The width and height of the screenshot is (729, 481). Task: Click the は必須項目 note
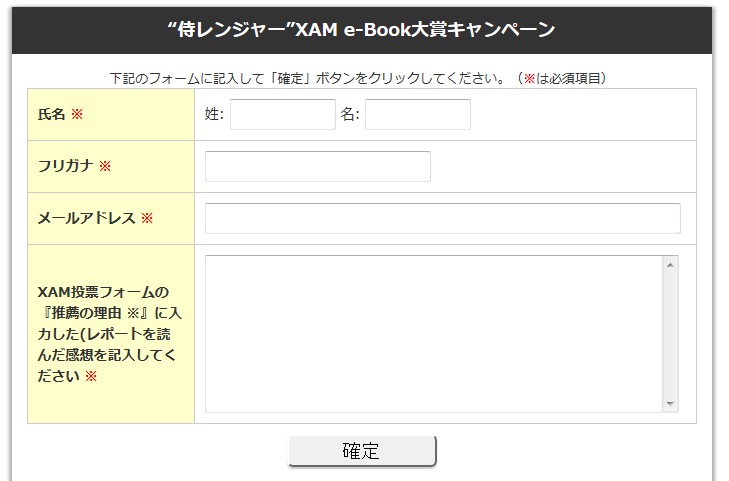tap(569, 78)
